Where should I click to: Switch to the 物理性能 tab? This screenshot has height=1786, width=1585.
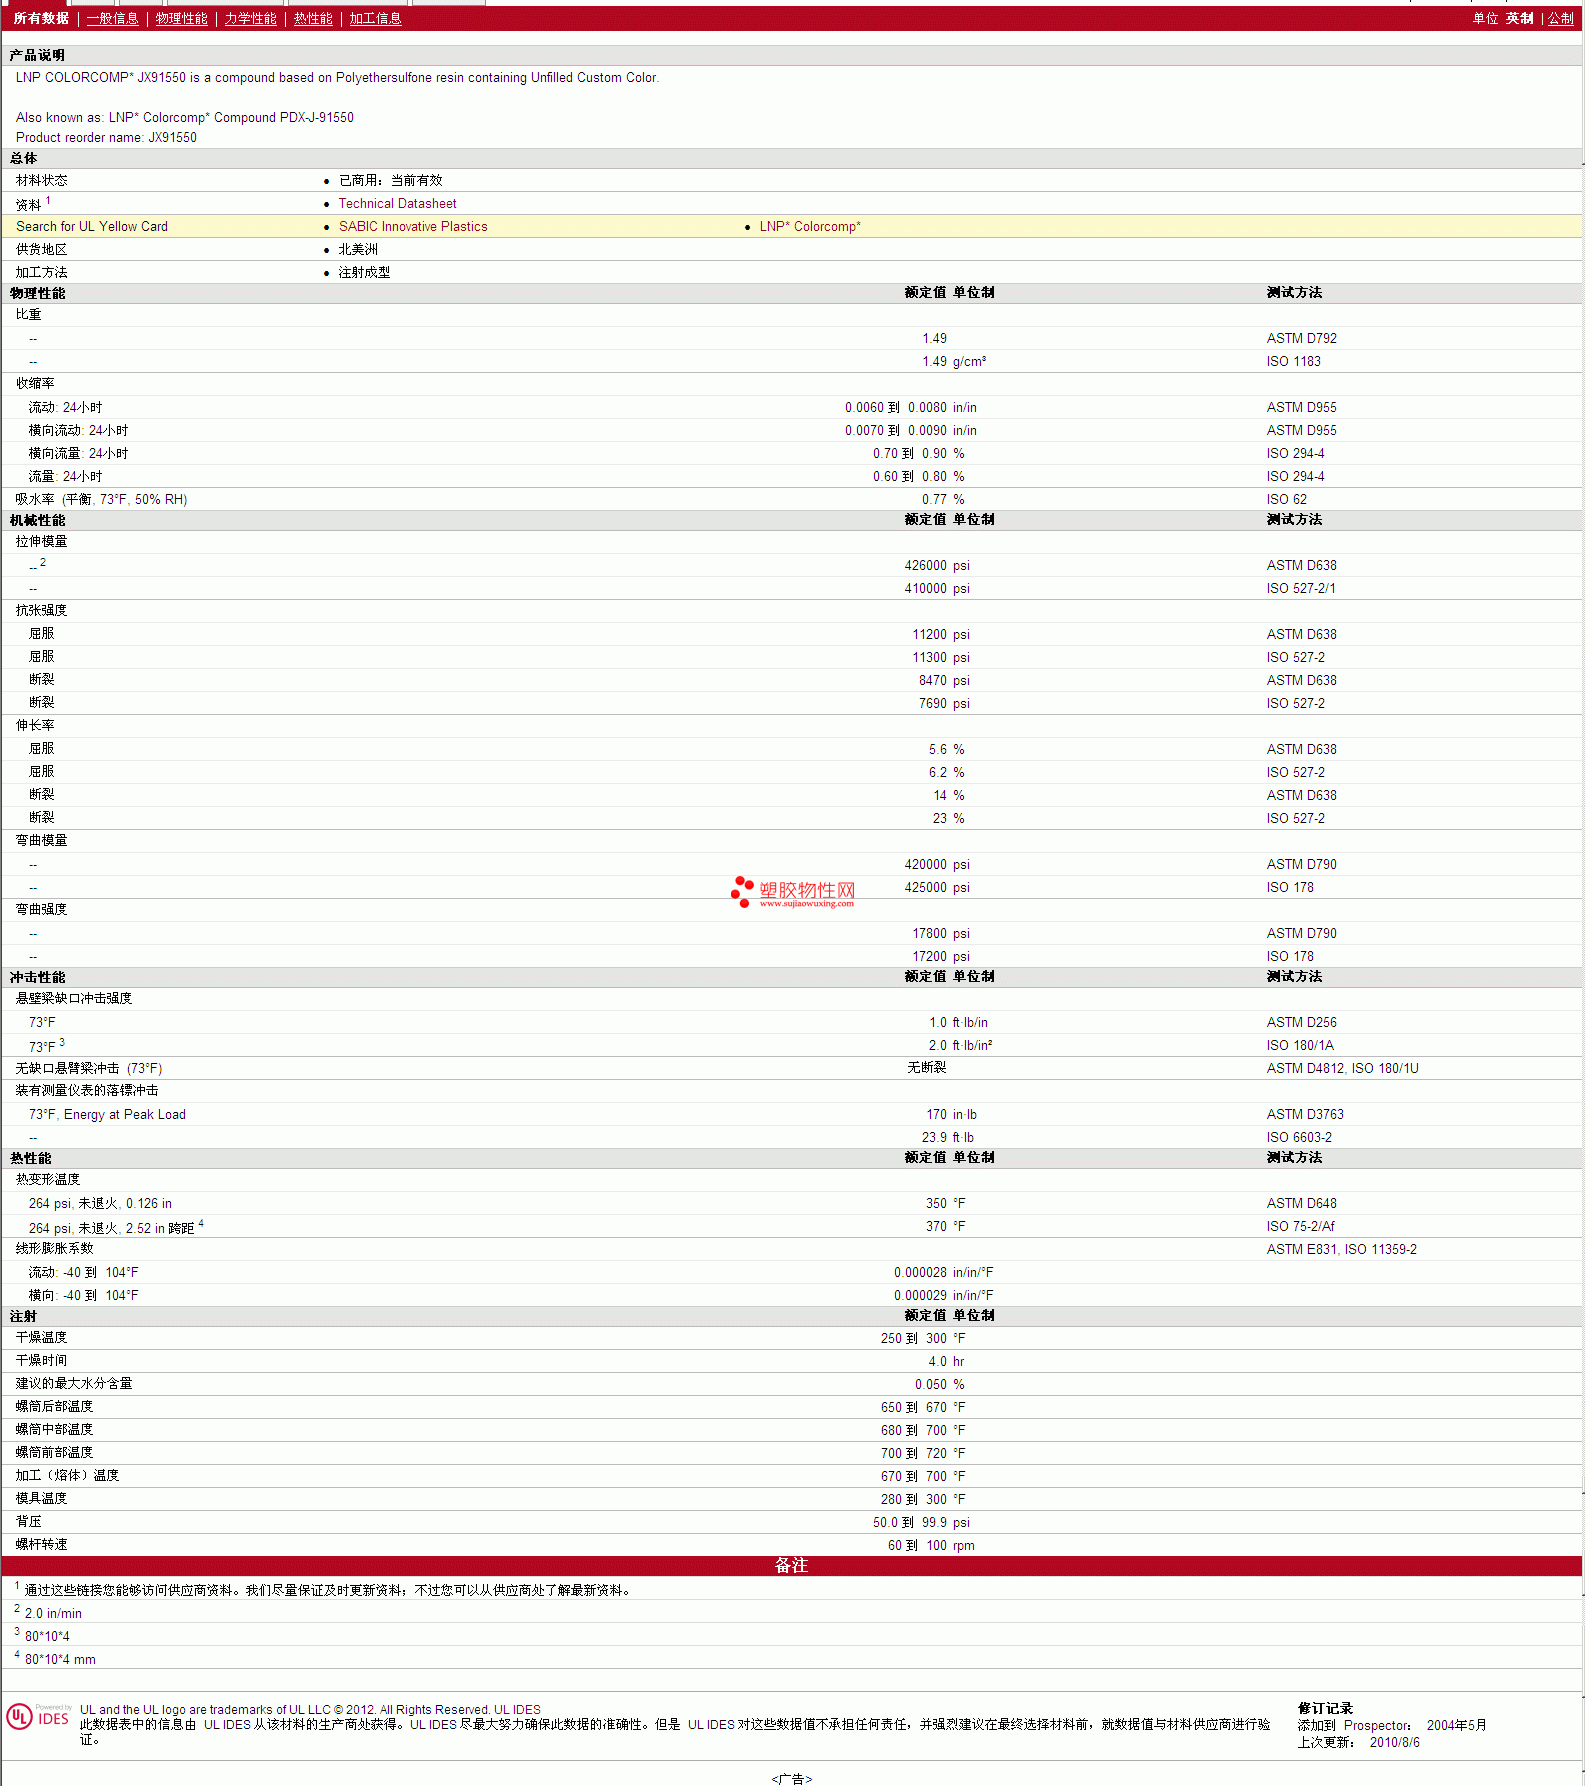click(181, 18)
